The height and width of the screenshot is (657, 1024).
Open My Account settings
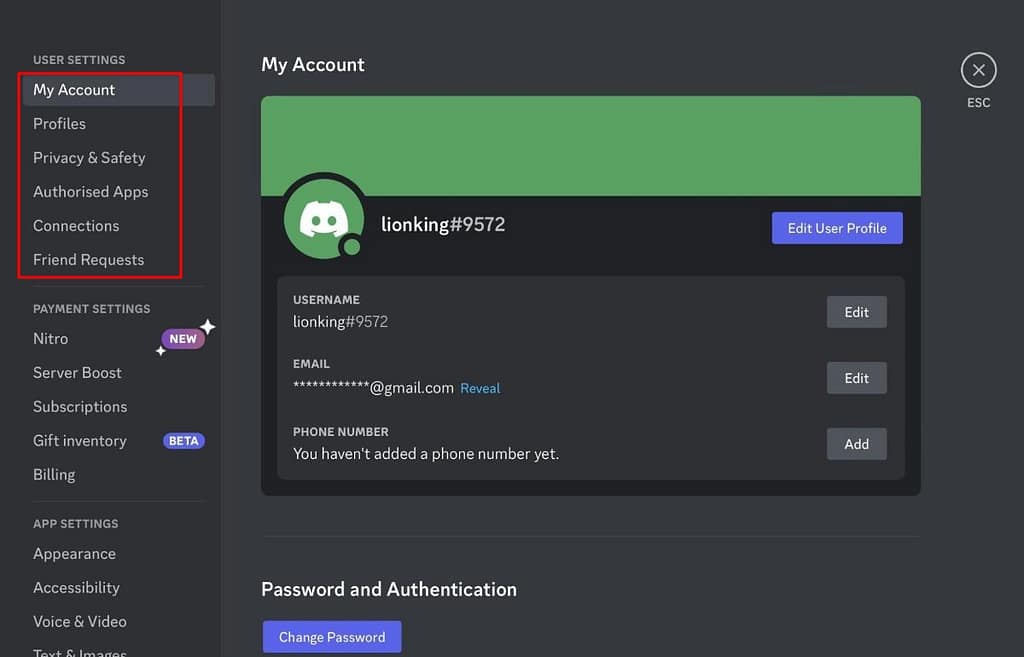click(x=118, y=90)
